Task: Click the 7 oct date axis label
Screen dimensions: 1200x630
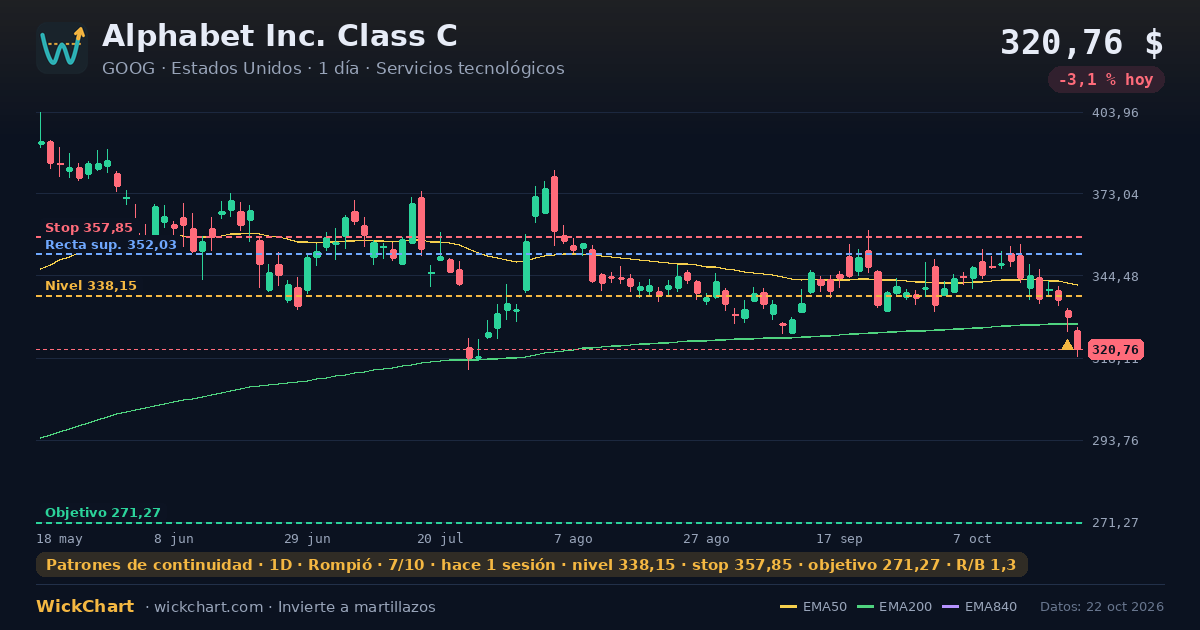Action: pos(972,539)
